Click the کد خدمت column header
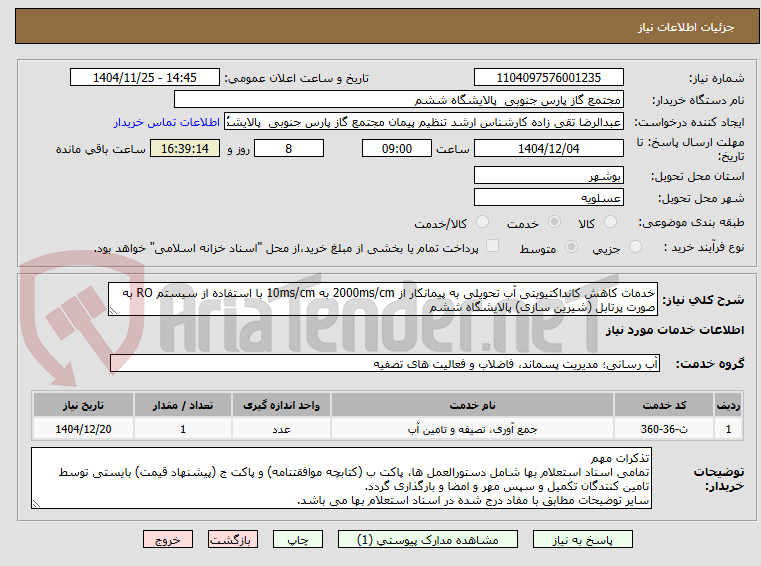 click(x=664, y=405)
